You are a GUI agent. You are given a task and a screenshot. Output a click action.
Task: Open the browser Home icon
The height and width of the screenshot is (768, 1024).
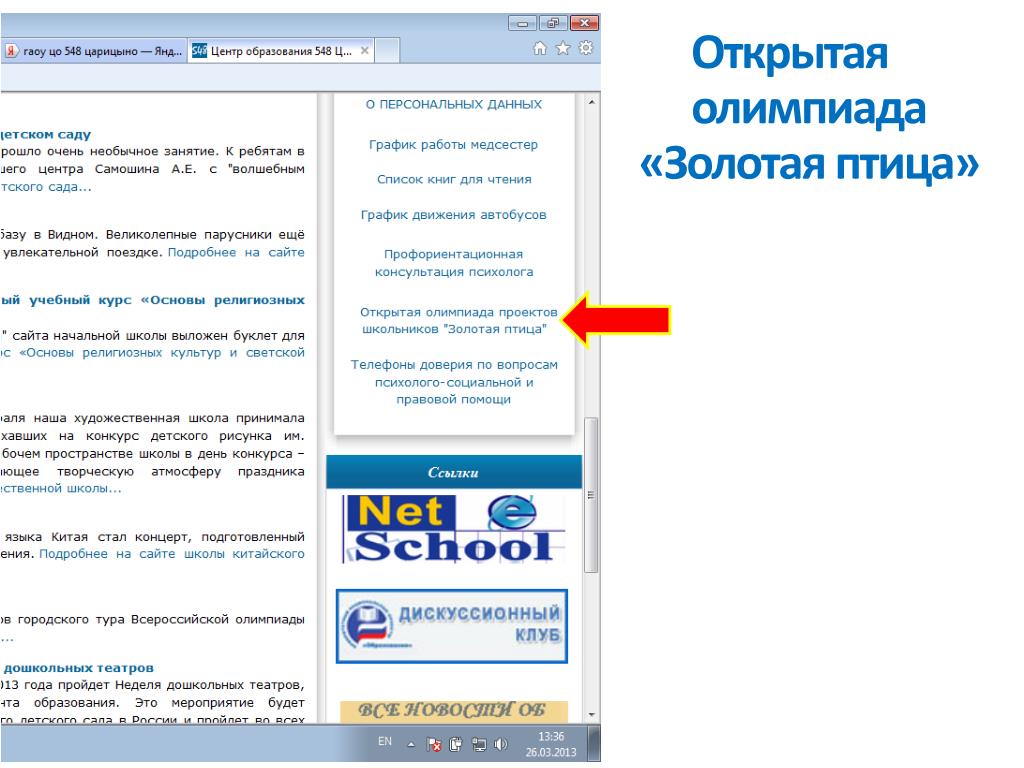point(539,48)
